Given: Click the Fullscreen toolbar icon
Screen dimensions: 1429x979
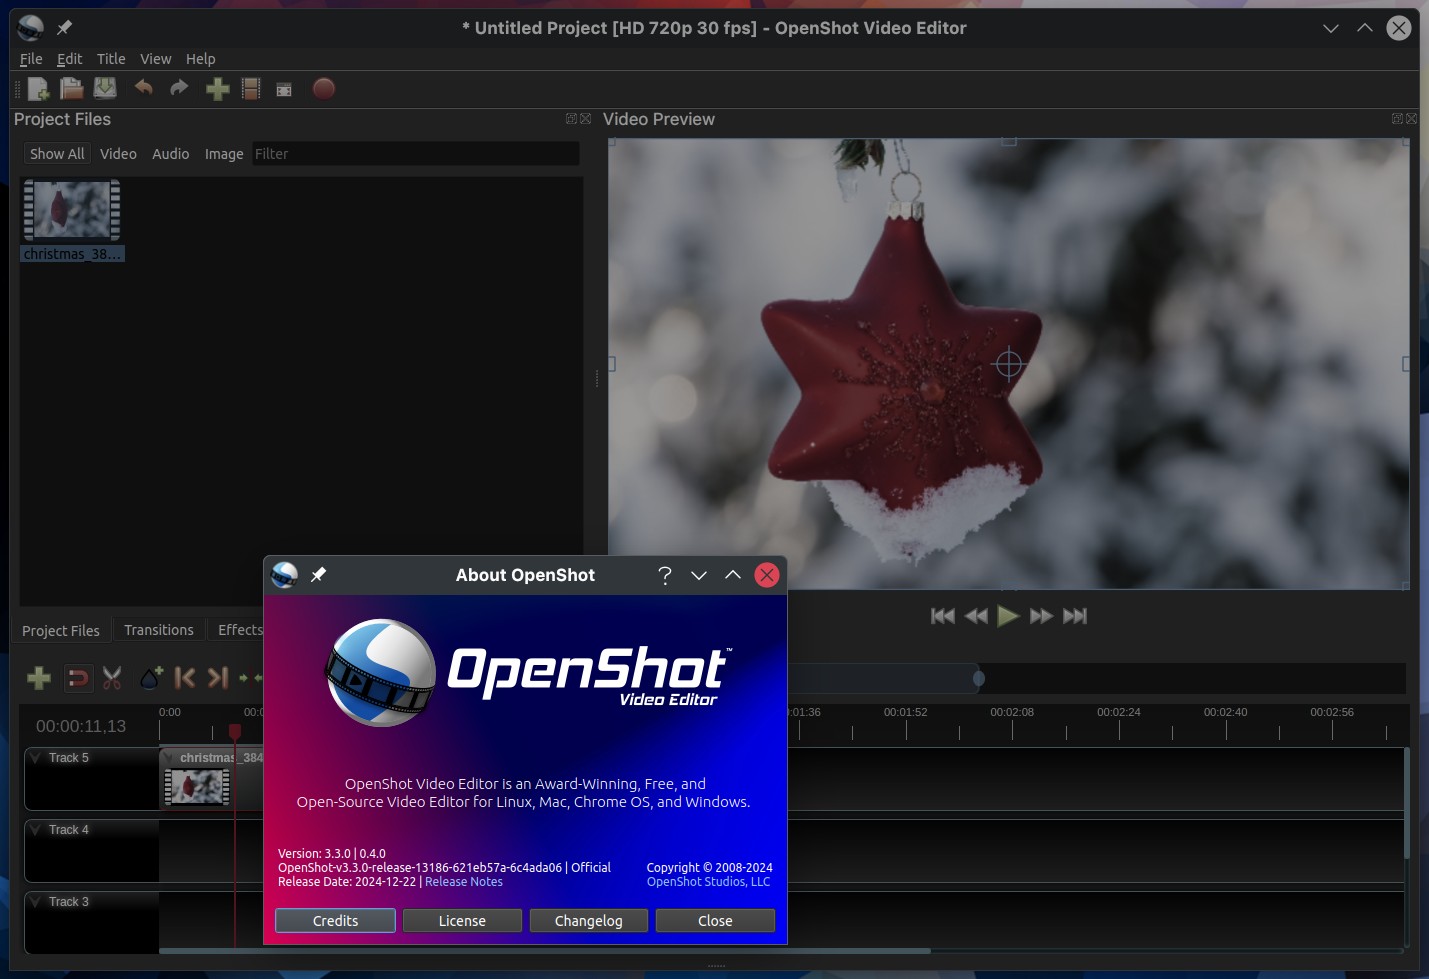Looking at the screenshot, I should (284, 90).
